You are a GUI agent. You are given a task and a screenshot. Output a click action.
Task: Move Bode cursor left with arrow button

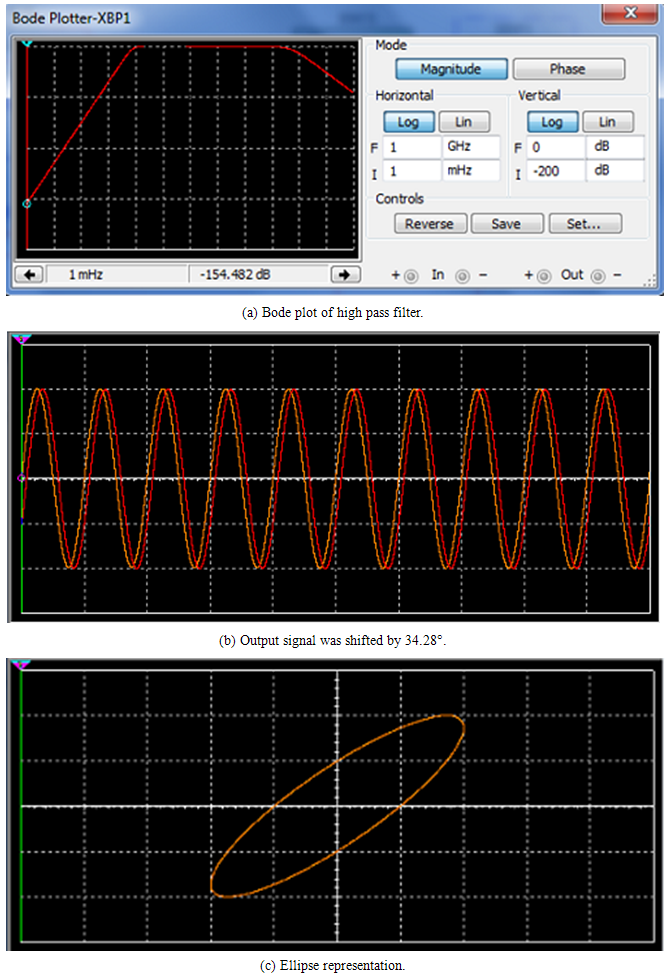pos(28,274)
